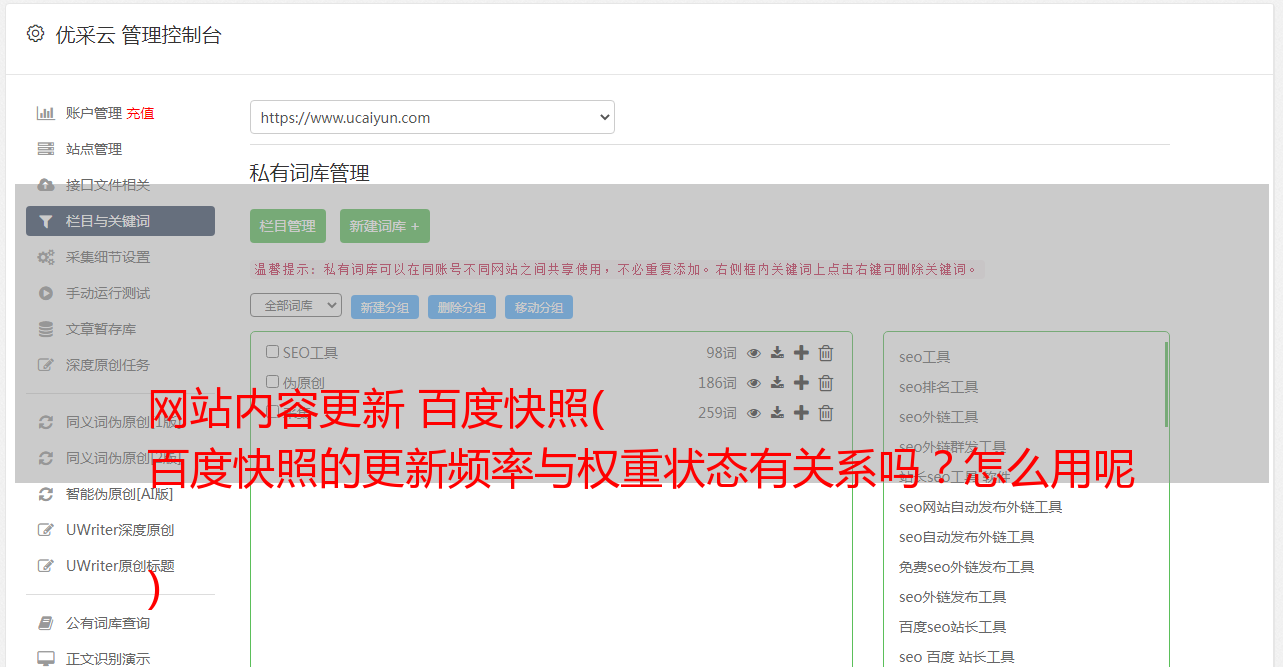Click the 98词 count on the SEO工具 row
Screen dimensions: 1283x667
pos(721,353)
